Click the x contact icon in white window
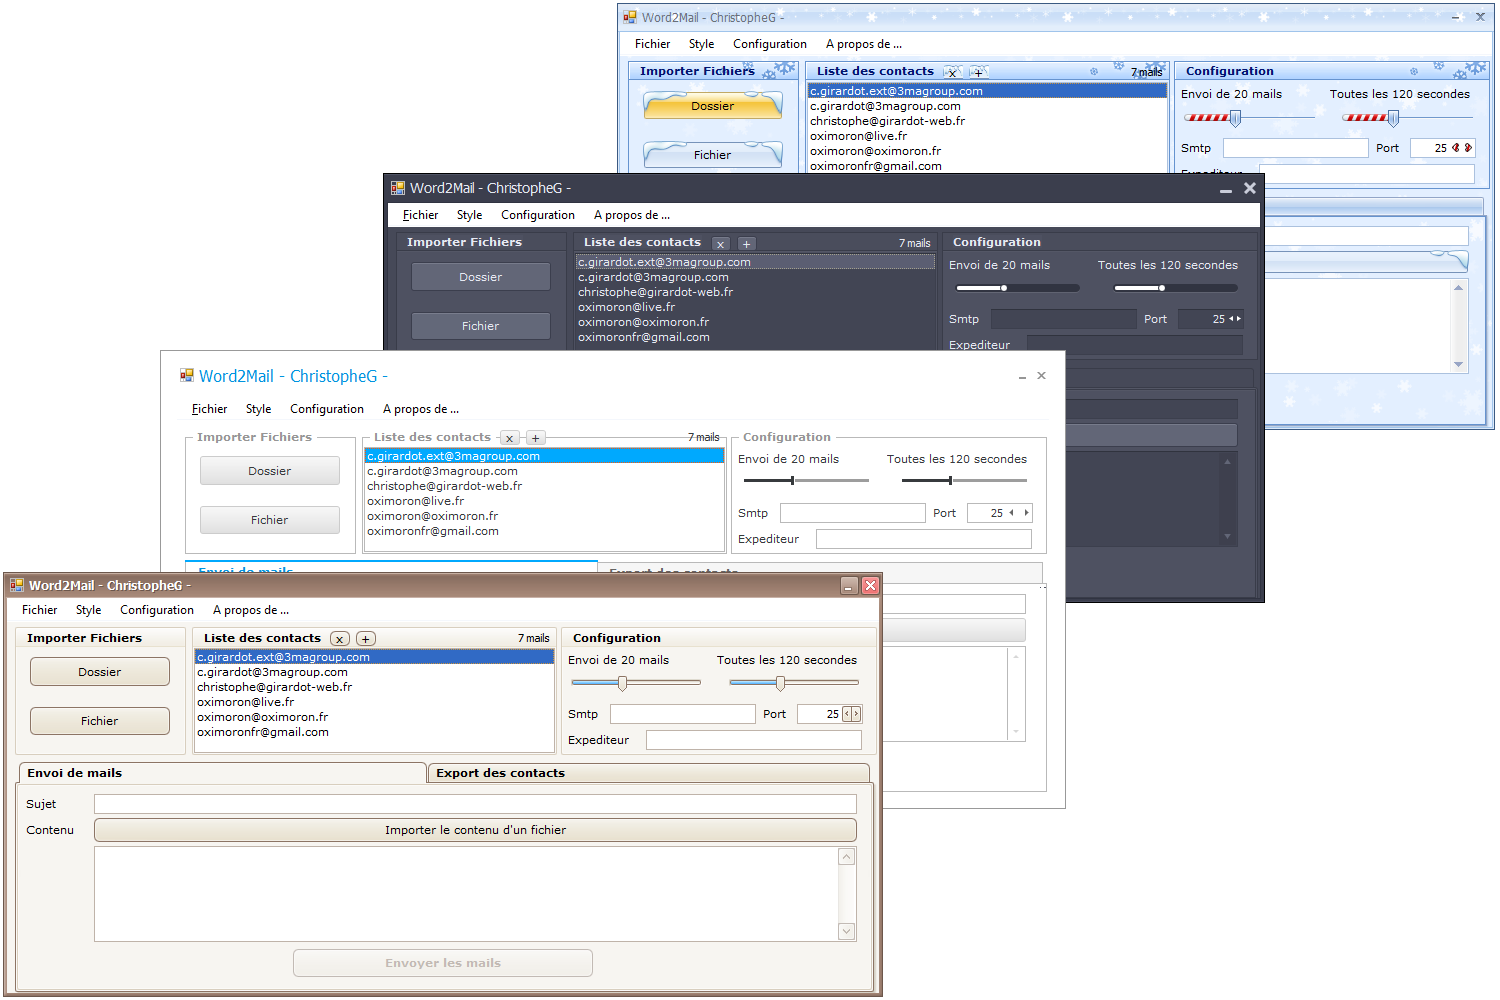Screen dimensions: 1500x1000 pos(510,438)
